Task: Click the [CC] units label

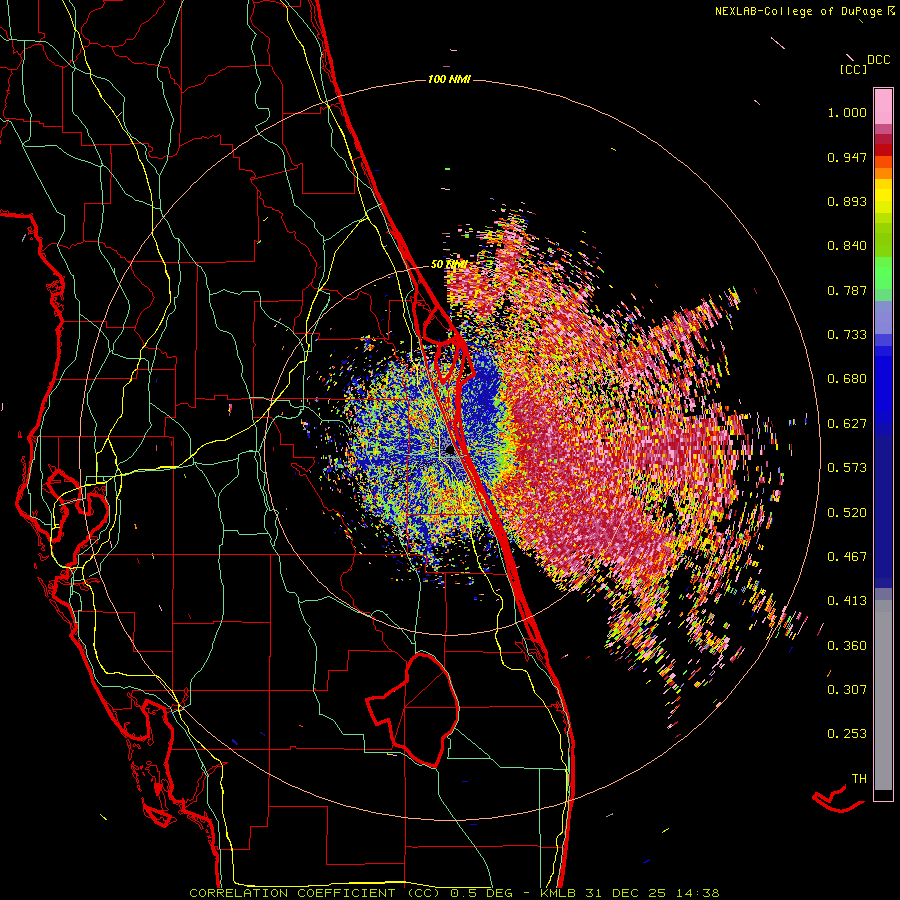Action: click(x=854, y=69)
